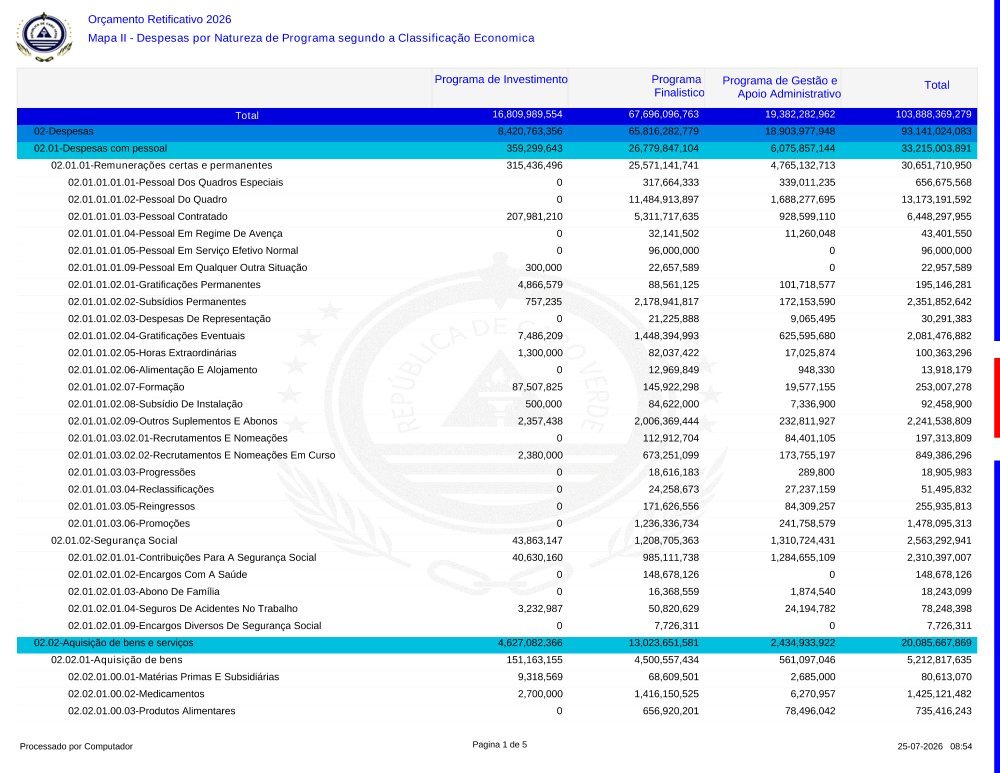Click '02.01.01.03.02.01-Recrutamentos E Nomeações' label
The height and width of the screenshot is (773, 1000).
[177, 438]
